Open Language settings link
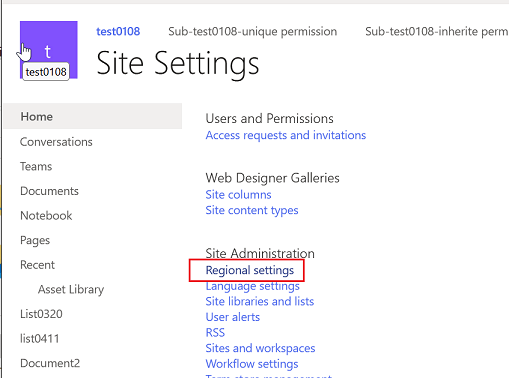 [252, 286]
